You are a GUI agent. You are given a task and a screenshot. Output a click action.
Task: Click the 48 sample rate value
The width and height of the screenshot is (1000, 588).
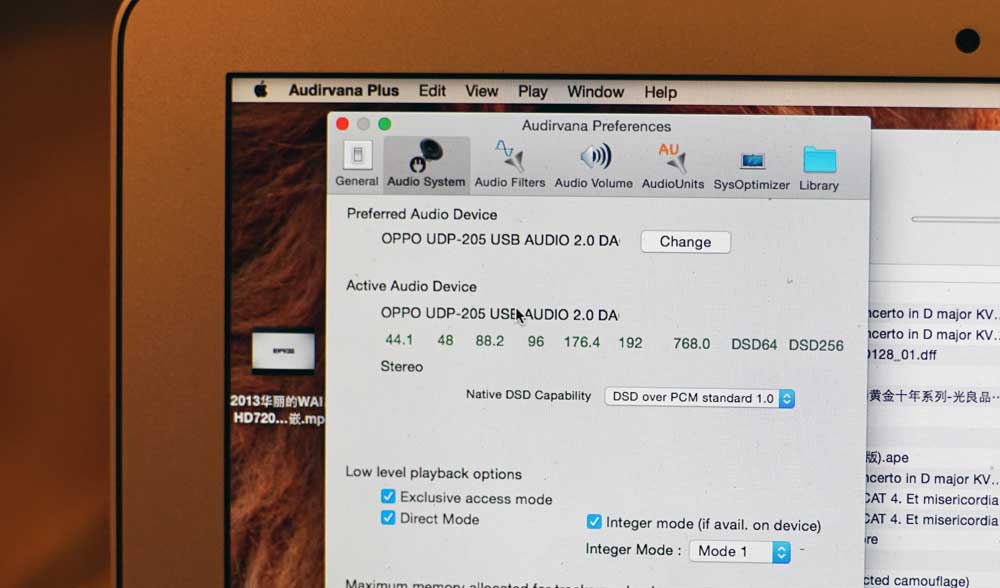point(445,341)
